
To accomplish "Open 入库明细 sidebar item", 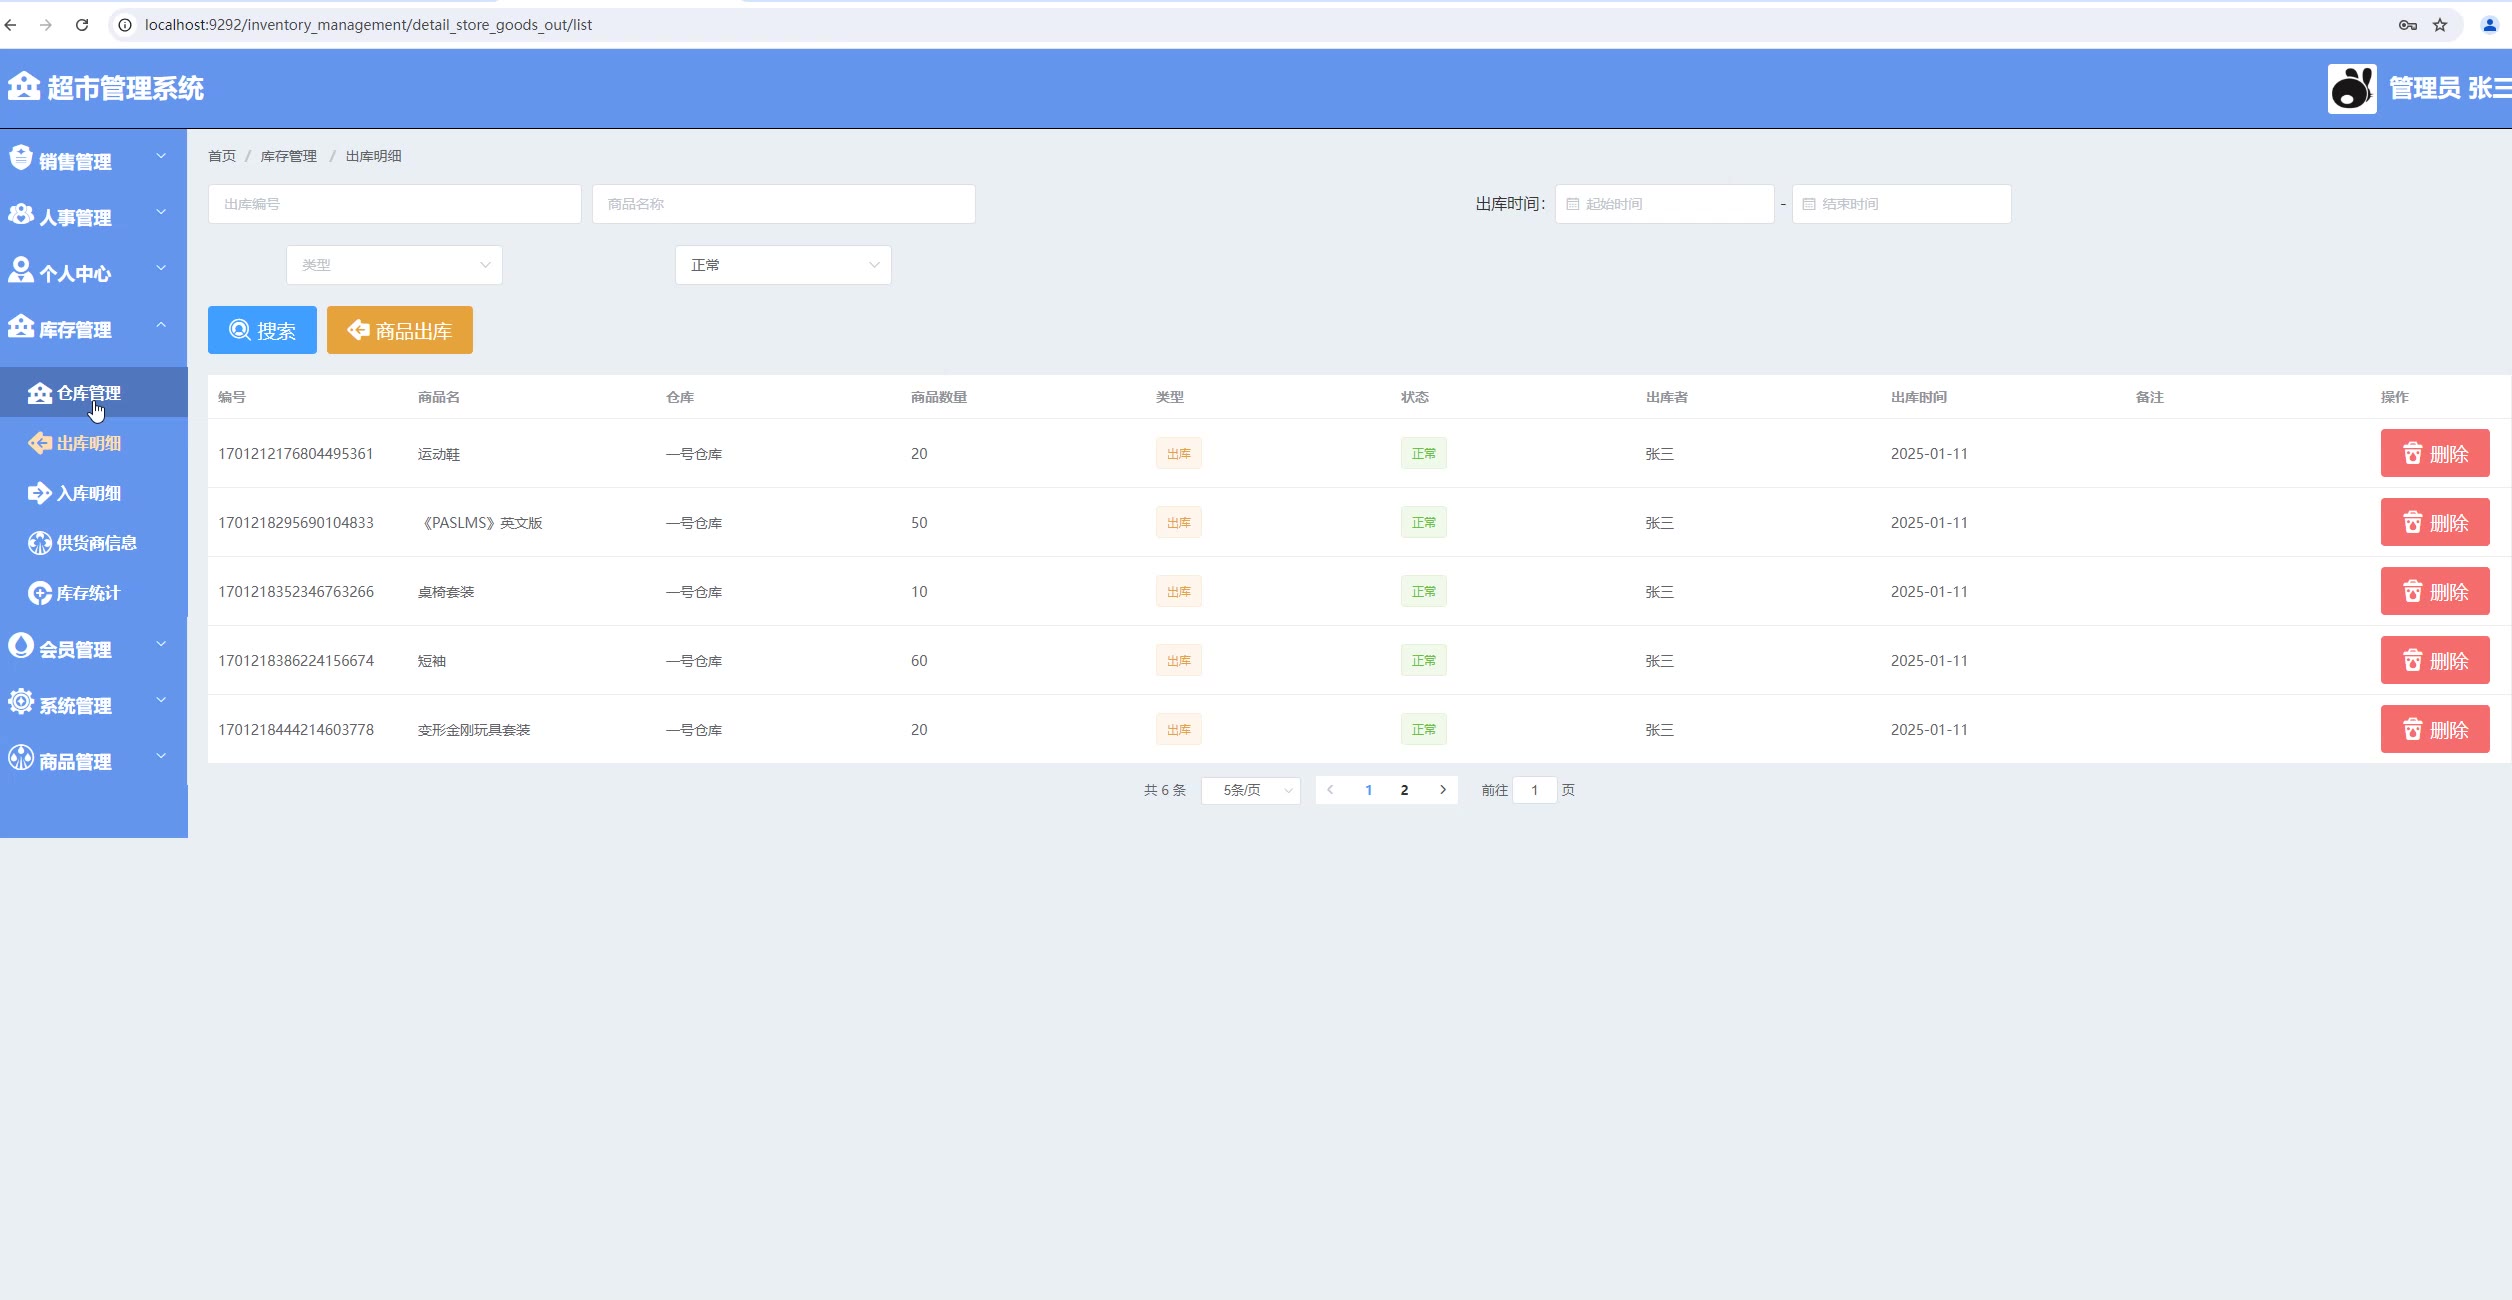I will click(88, 493).
